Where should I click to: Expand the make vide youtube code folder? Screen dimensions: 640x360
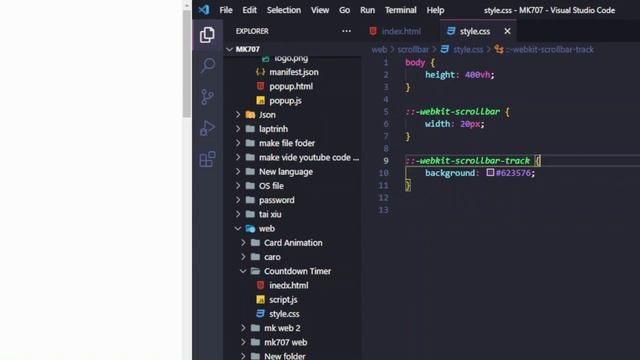click(238, 157)
